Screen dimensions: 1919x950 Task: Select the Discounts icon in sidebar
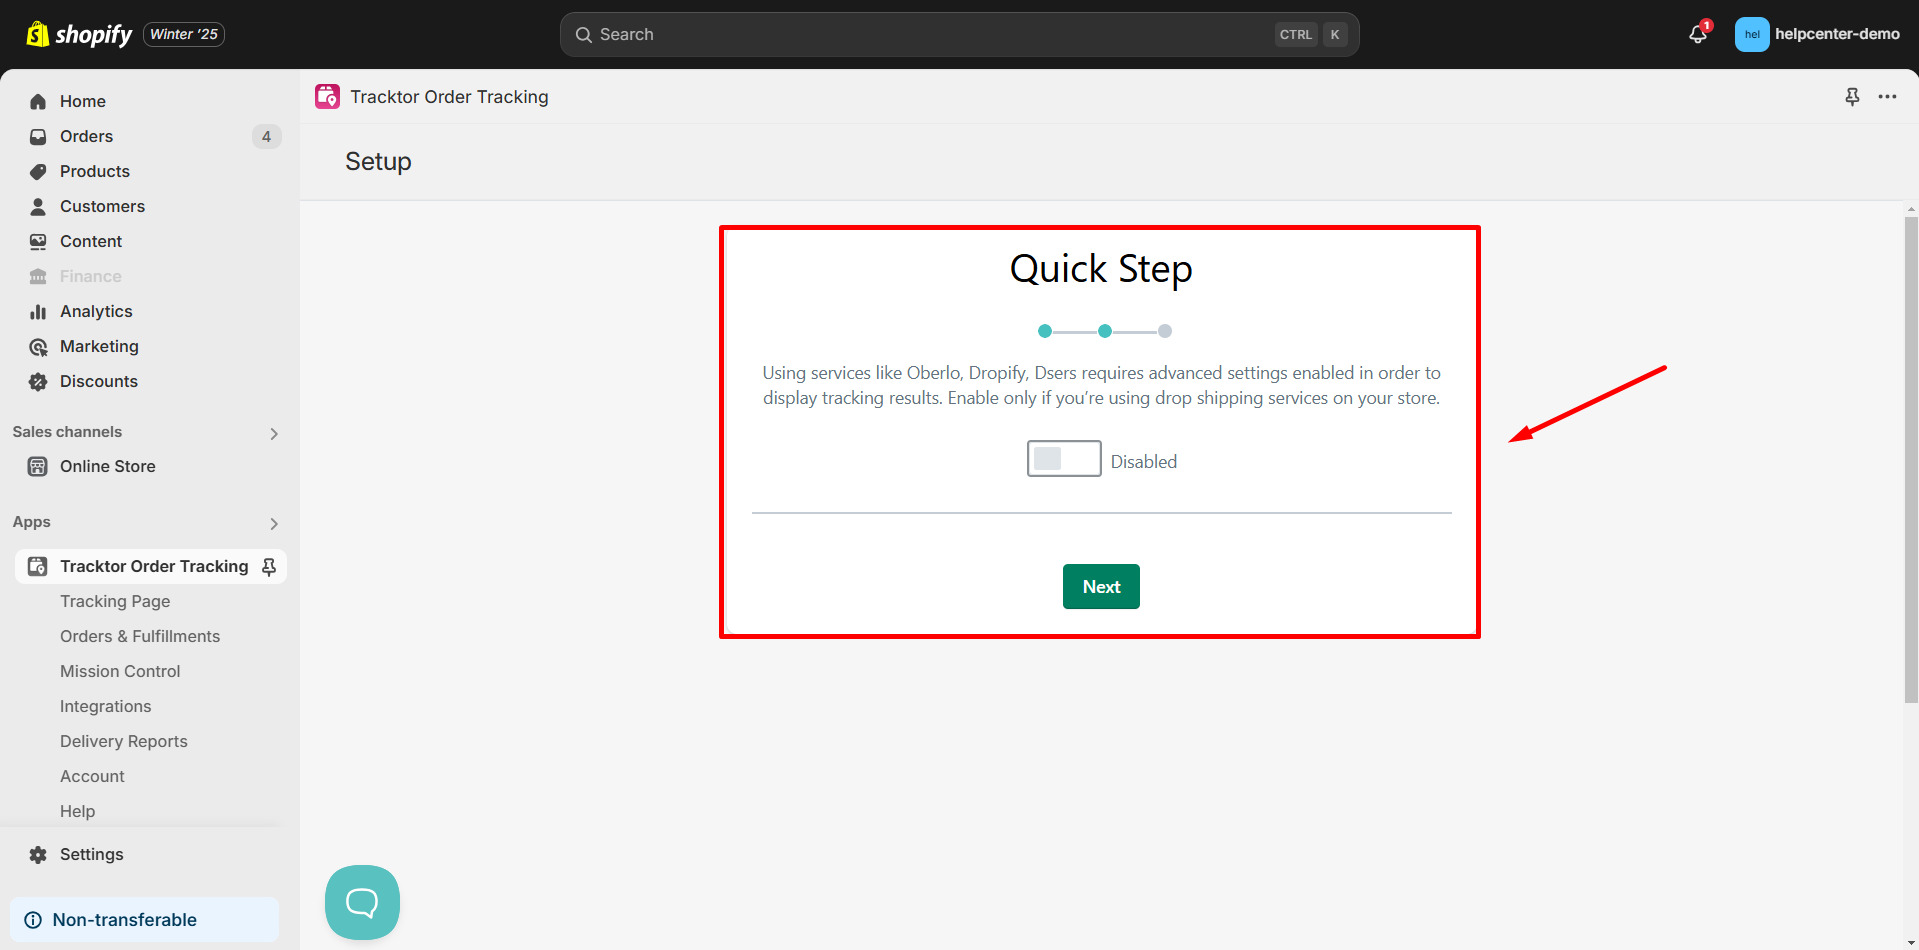(37, 381)
